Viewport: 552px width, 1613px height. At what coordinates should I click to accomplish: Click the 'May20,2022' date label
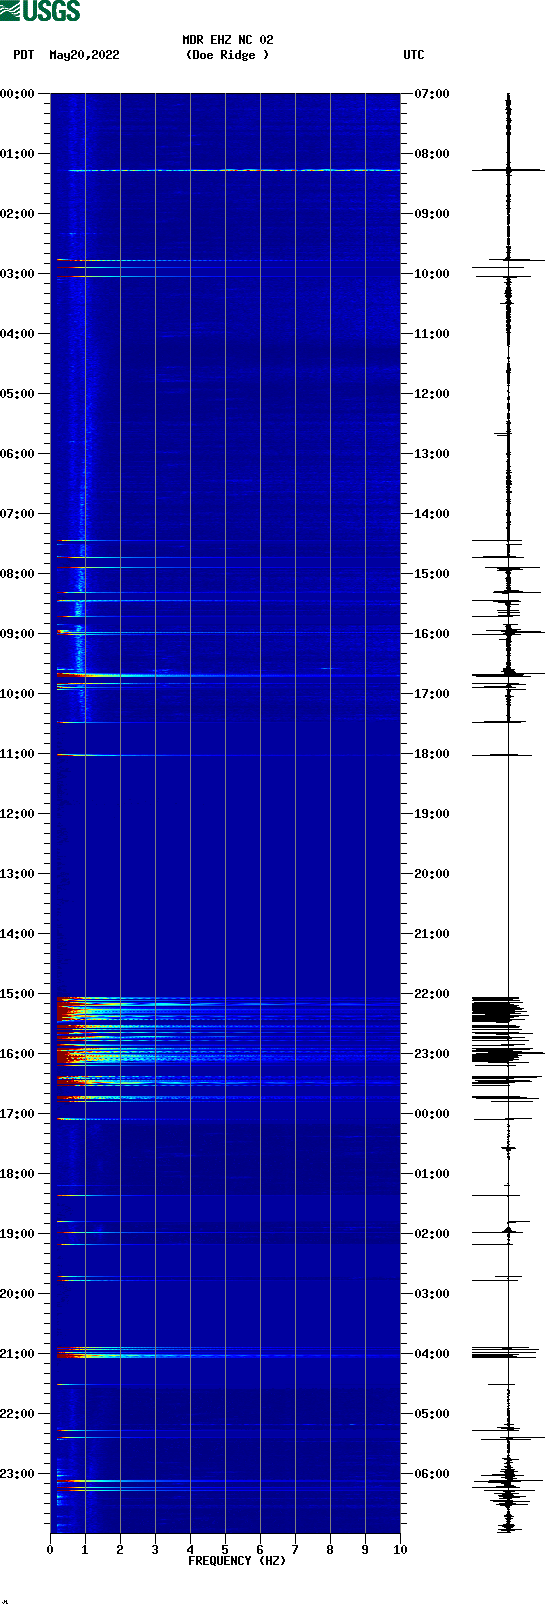(x=84, y=55)
